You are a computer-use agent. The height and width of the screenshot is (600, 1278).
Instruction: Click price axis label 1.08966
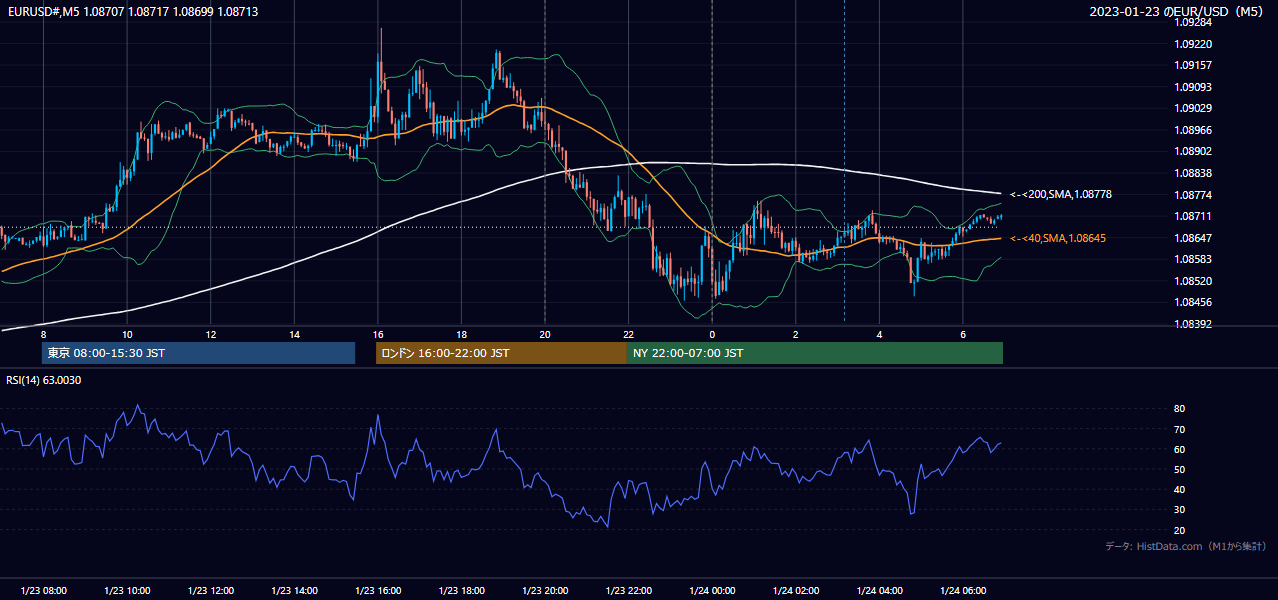(1192, 130)
